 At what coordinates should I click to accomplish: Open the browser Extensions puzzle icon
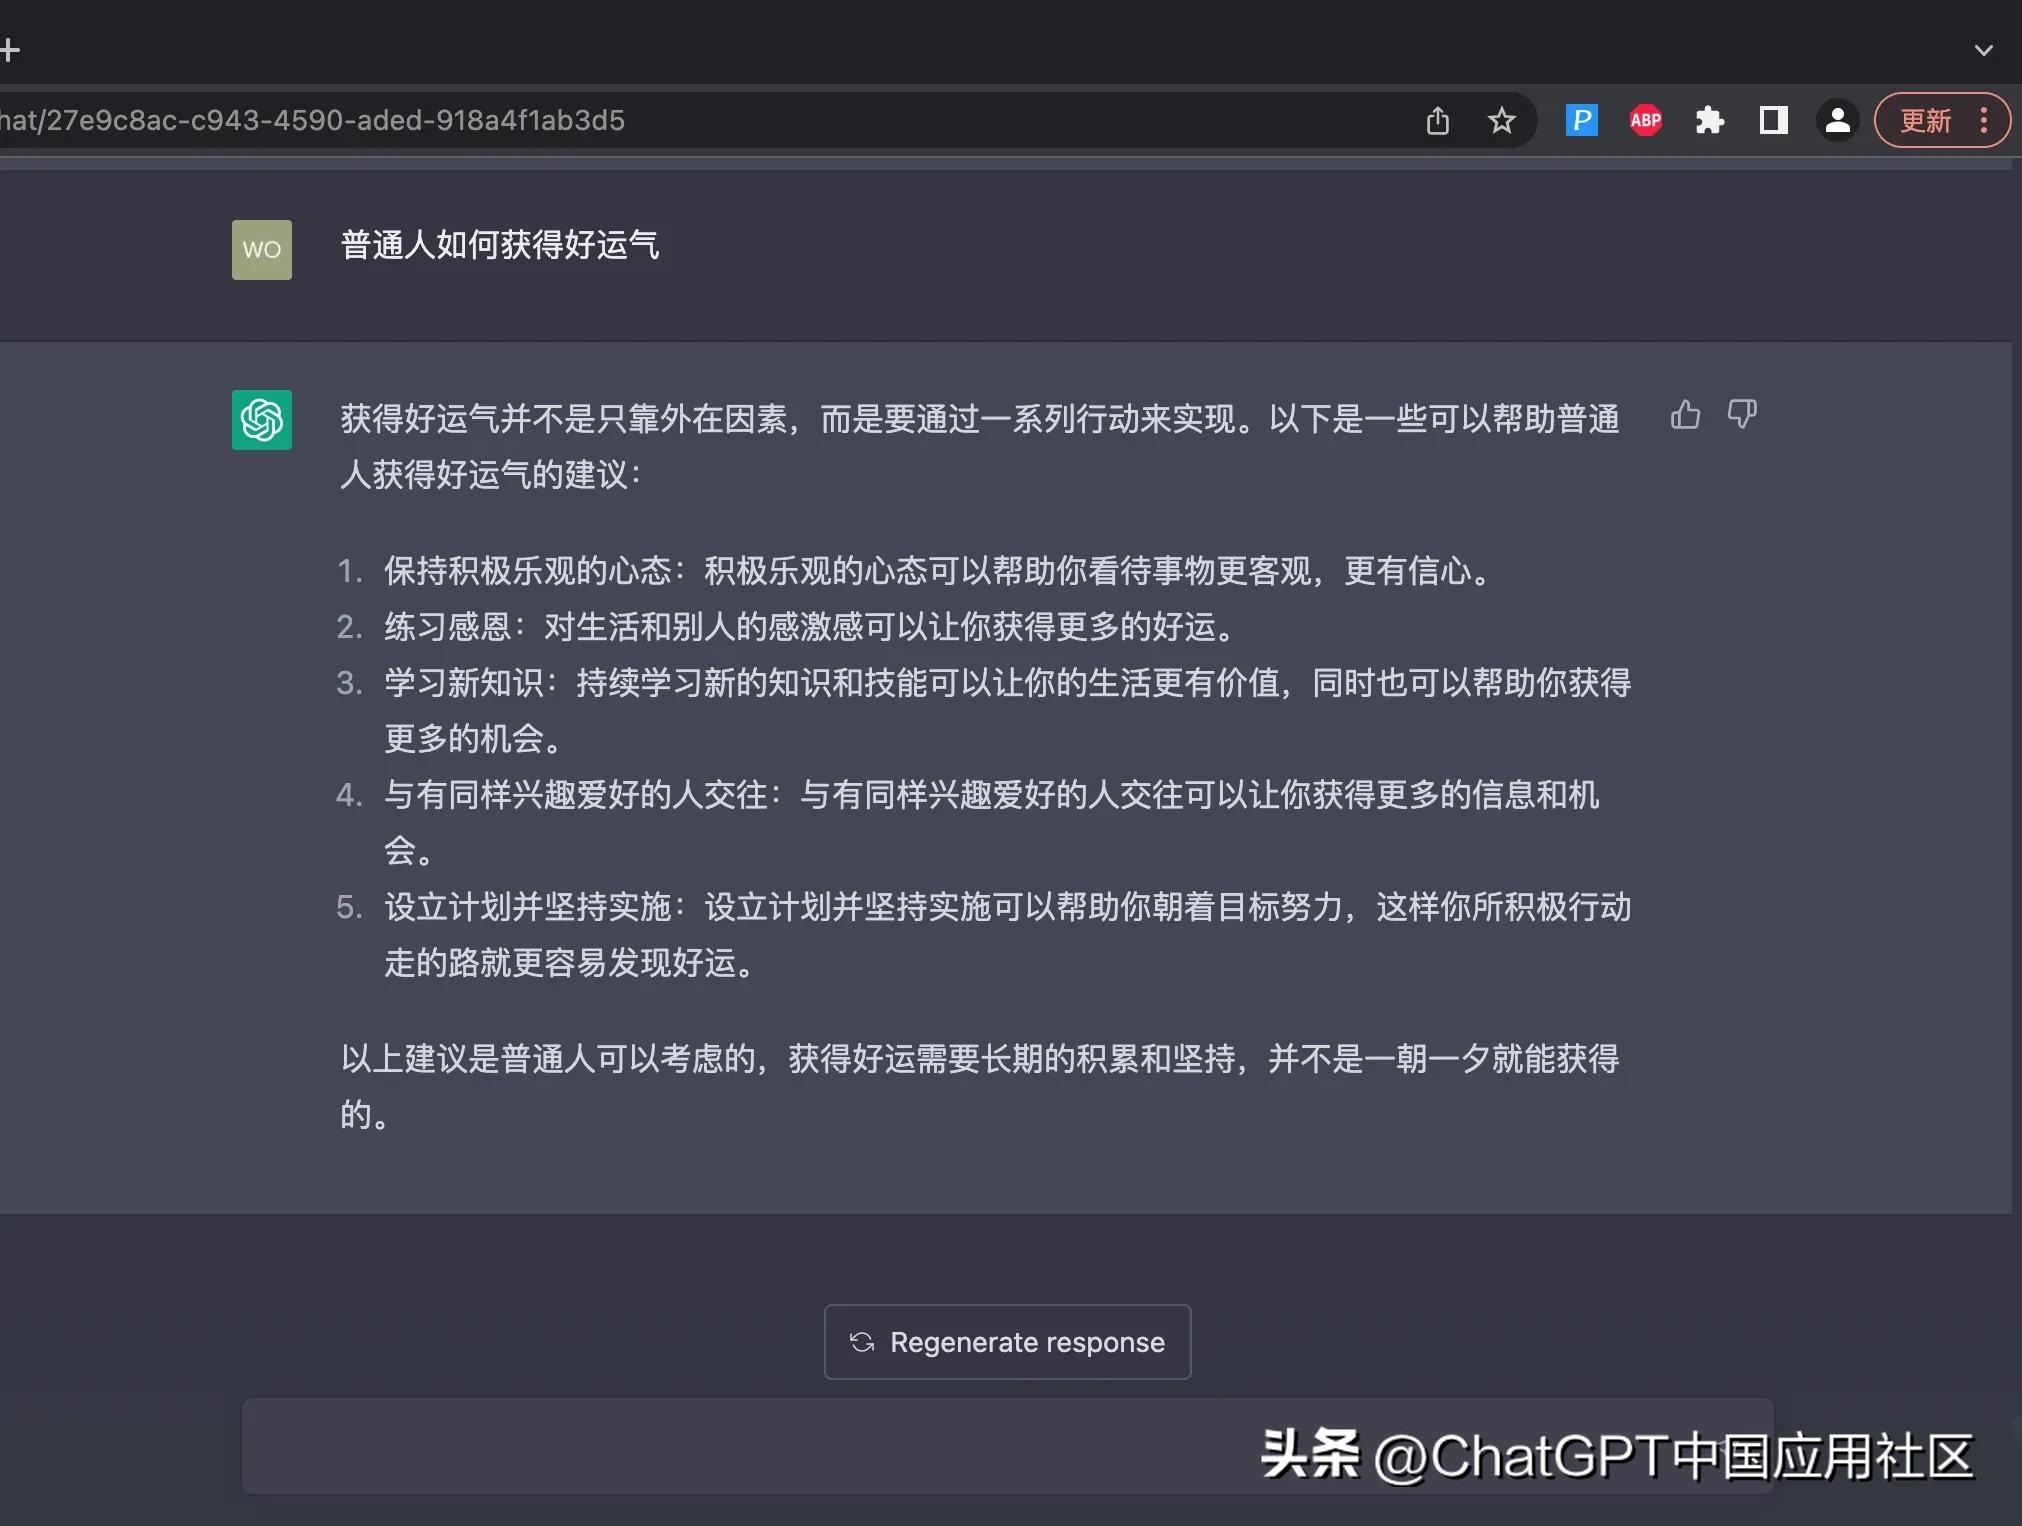1710,120
